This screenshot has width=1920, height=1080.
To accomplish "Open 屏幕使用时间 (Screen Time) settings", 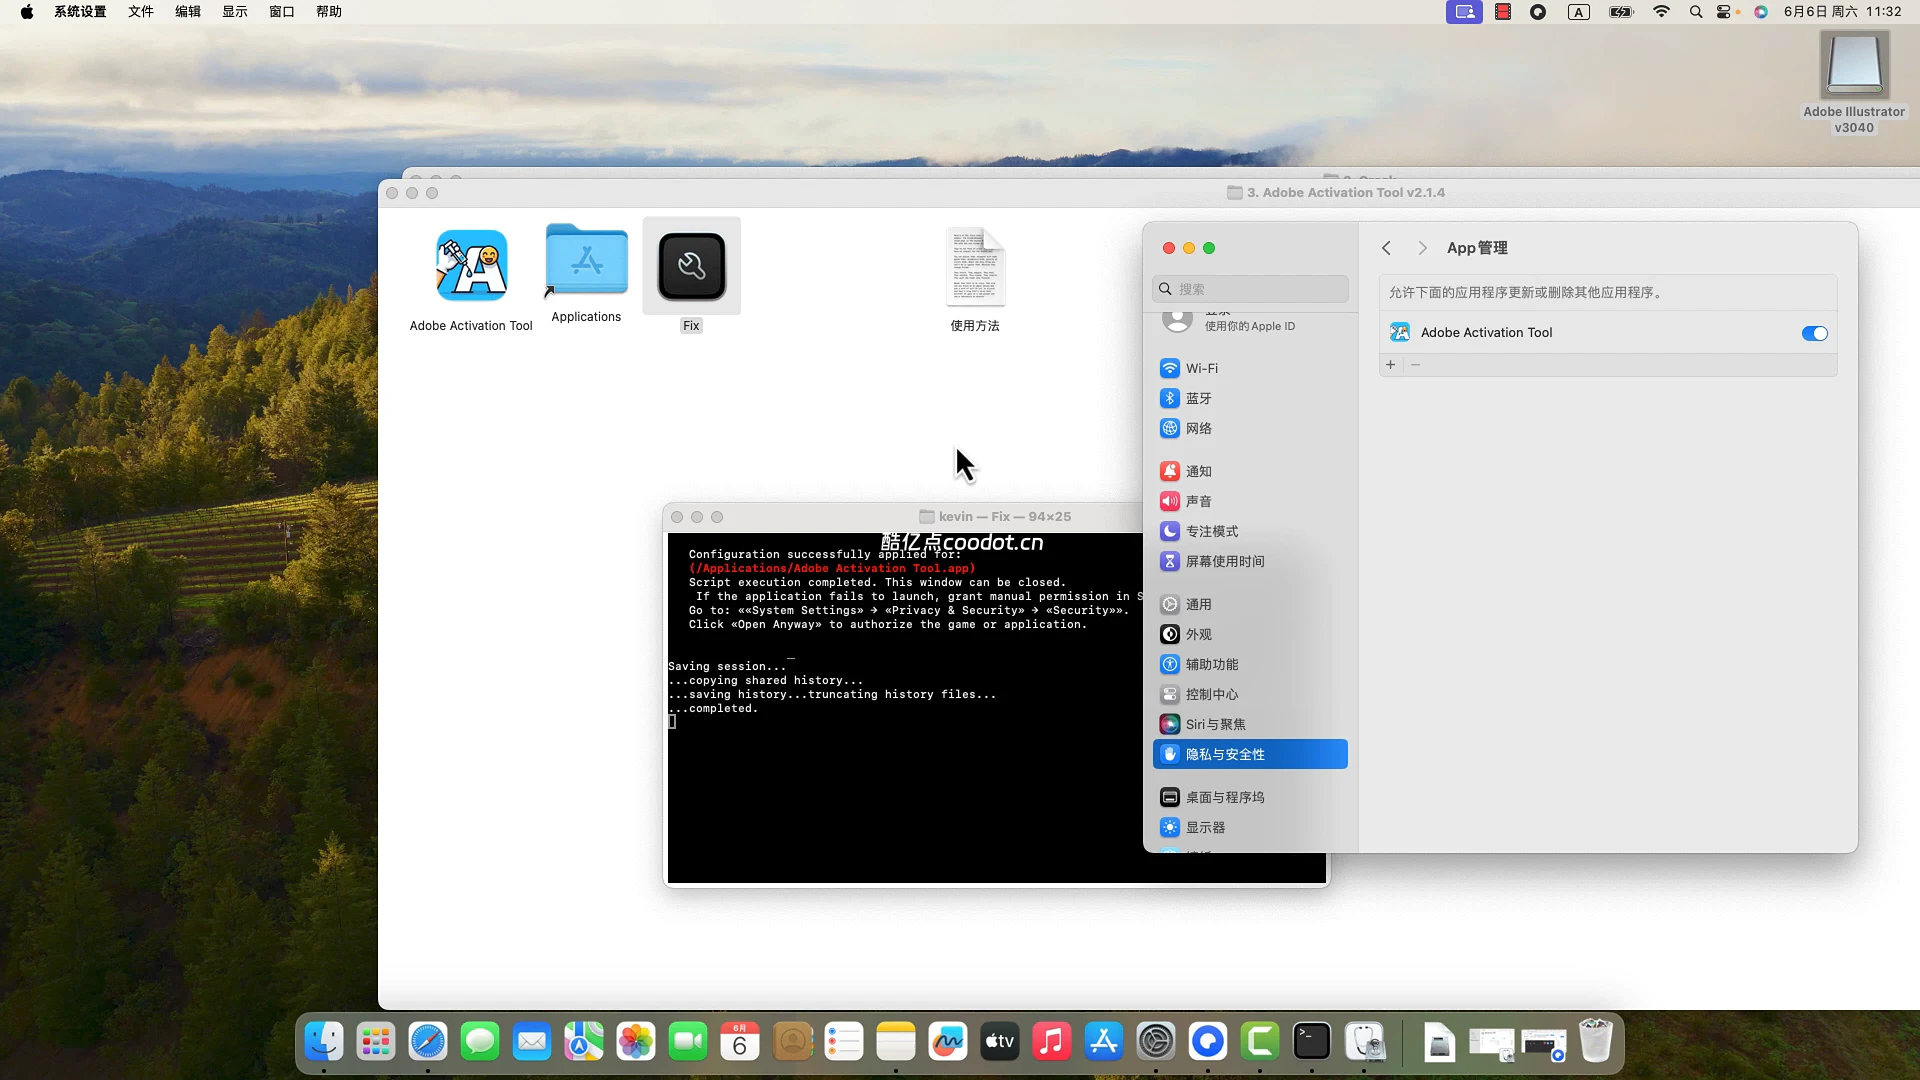I will (x=1250, y=561).
